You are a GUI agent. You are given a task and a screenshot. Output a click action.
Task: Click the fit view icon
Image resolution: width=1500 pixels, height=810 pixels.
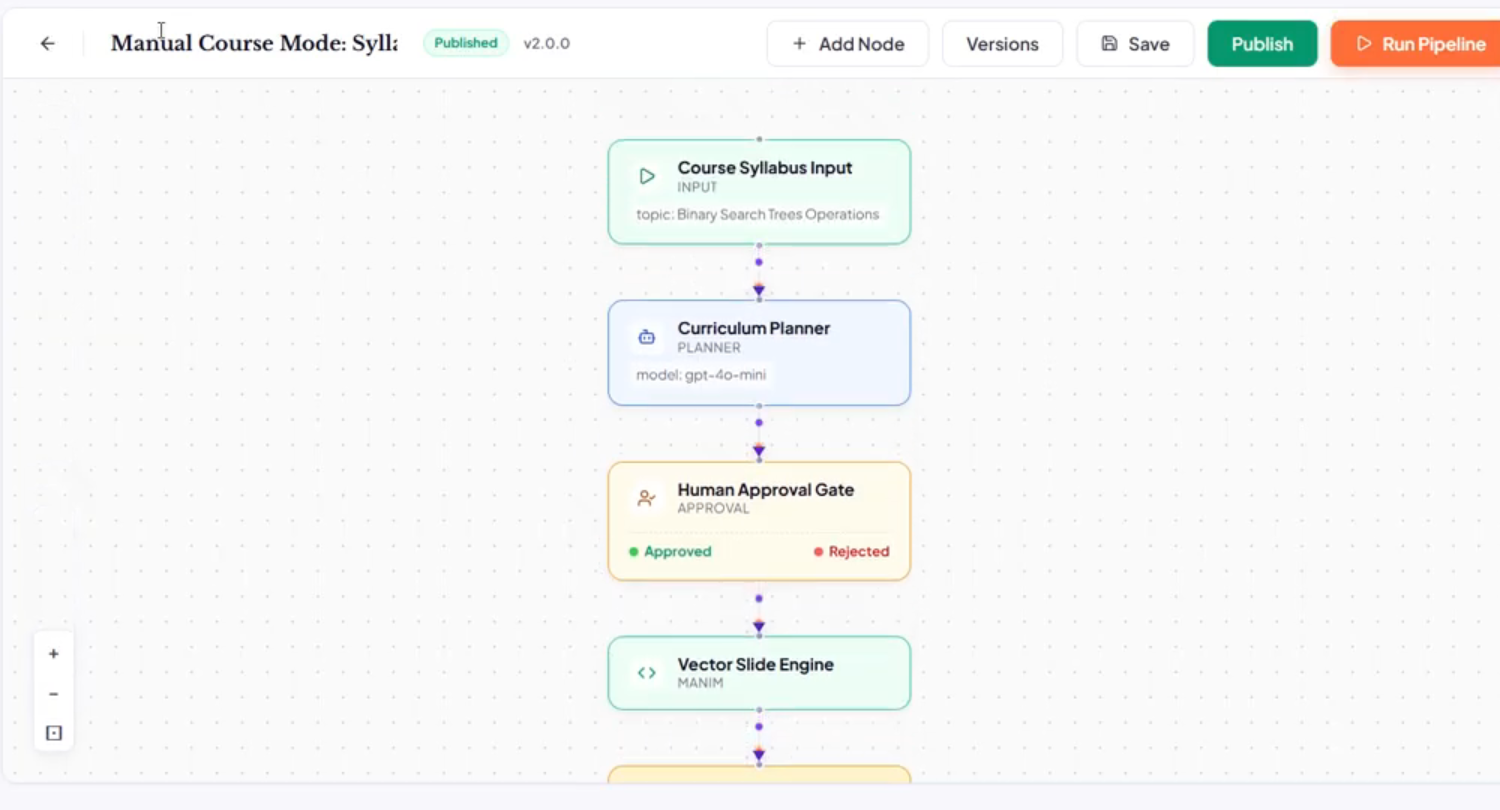point(54,733)
